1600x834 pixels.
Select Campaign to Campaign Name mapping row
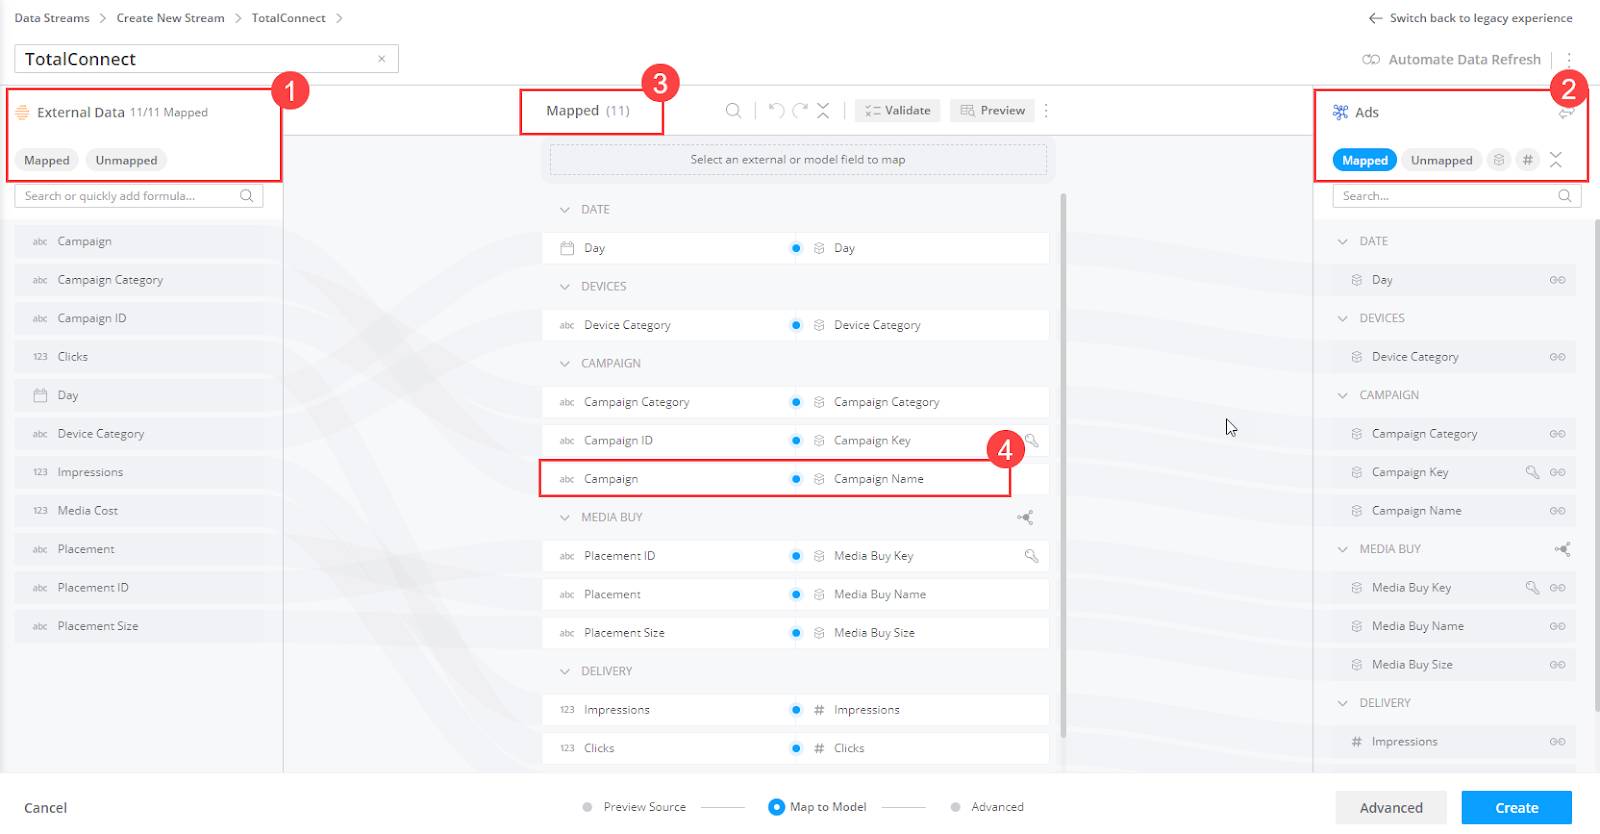click(x=795, y=479)
